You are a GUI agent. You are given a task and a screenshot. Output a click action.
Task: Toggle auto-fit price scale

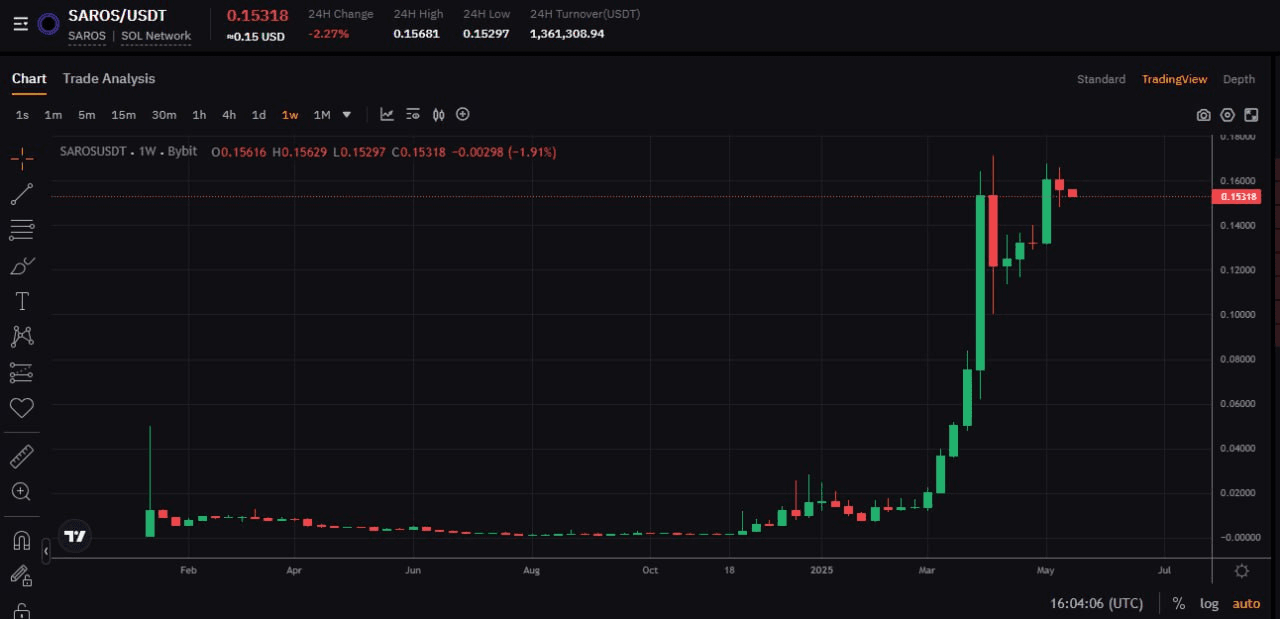point(1246,603)
